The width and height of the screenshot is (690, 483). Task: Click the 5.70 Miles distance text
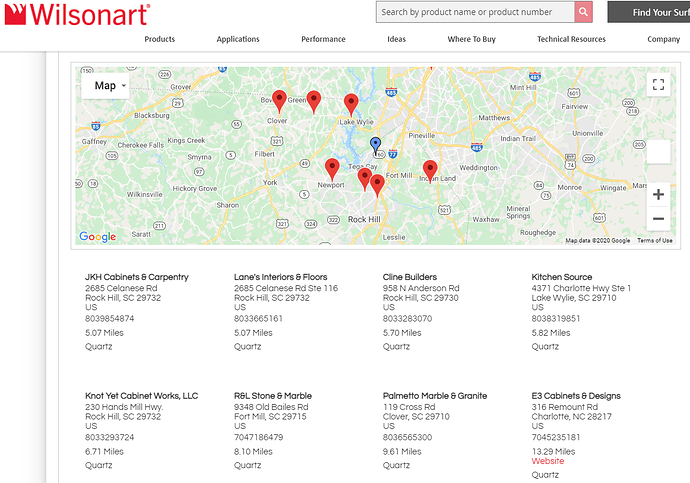coord(402,333)
